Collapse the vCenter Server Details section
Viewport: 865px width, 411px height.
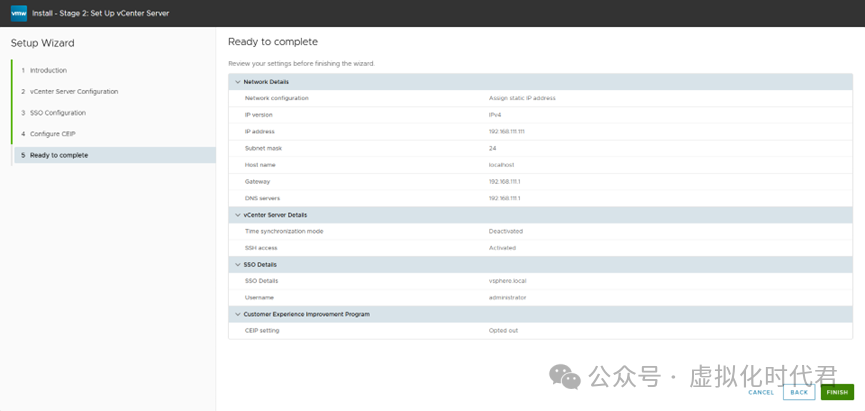[x=237, y=215]
